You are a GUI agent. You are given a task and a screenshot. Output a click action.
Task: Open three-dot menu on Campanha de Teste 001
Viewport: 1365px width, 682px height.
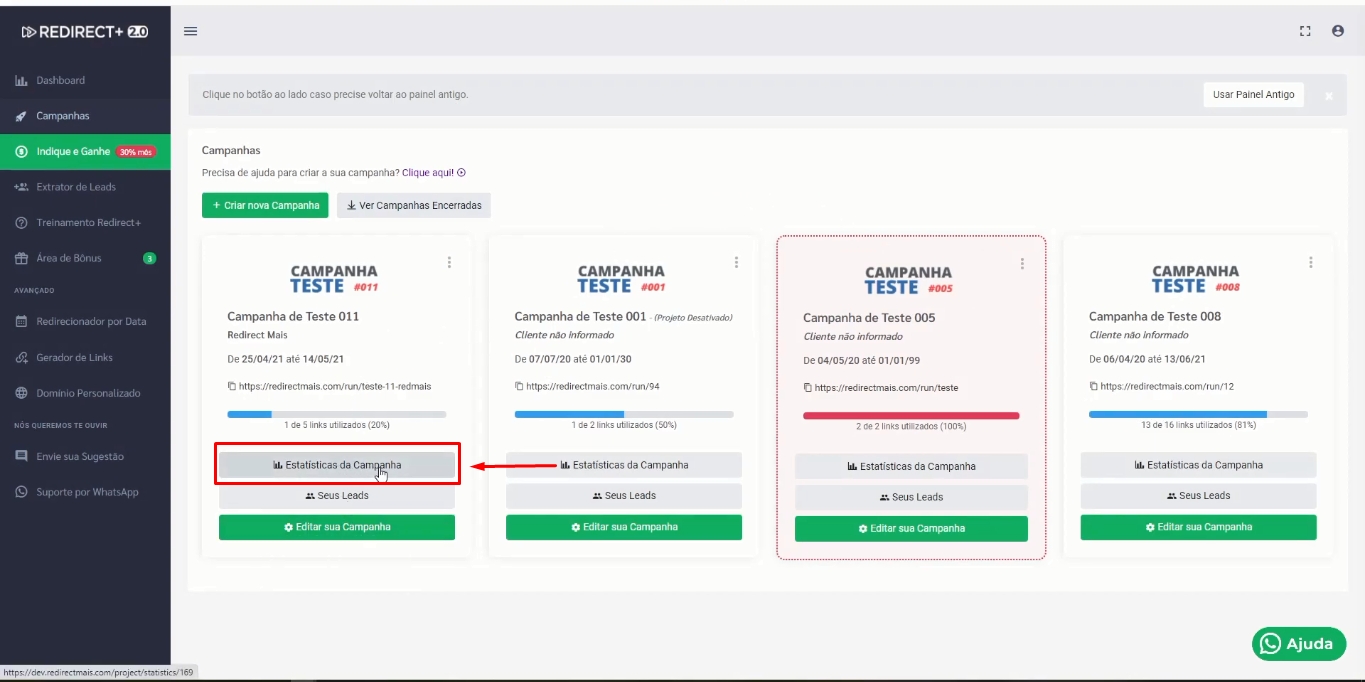[x=736, y=262]
